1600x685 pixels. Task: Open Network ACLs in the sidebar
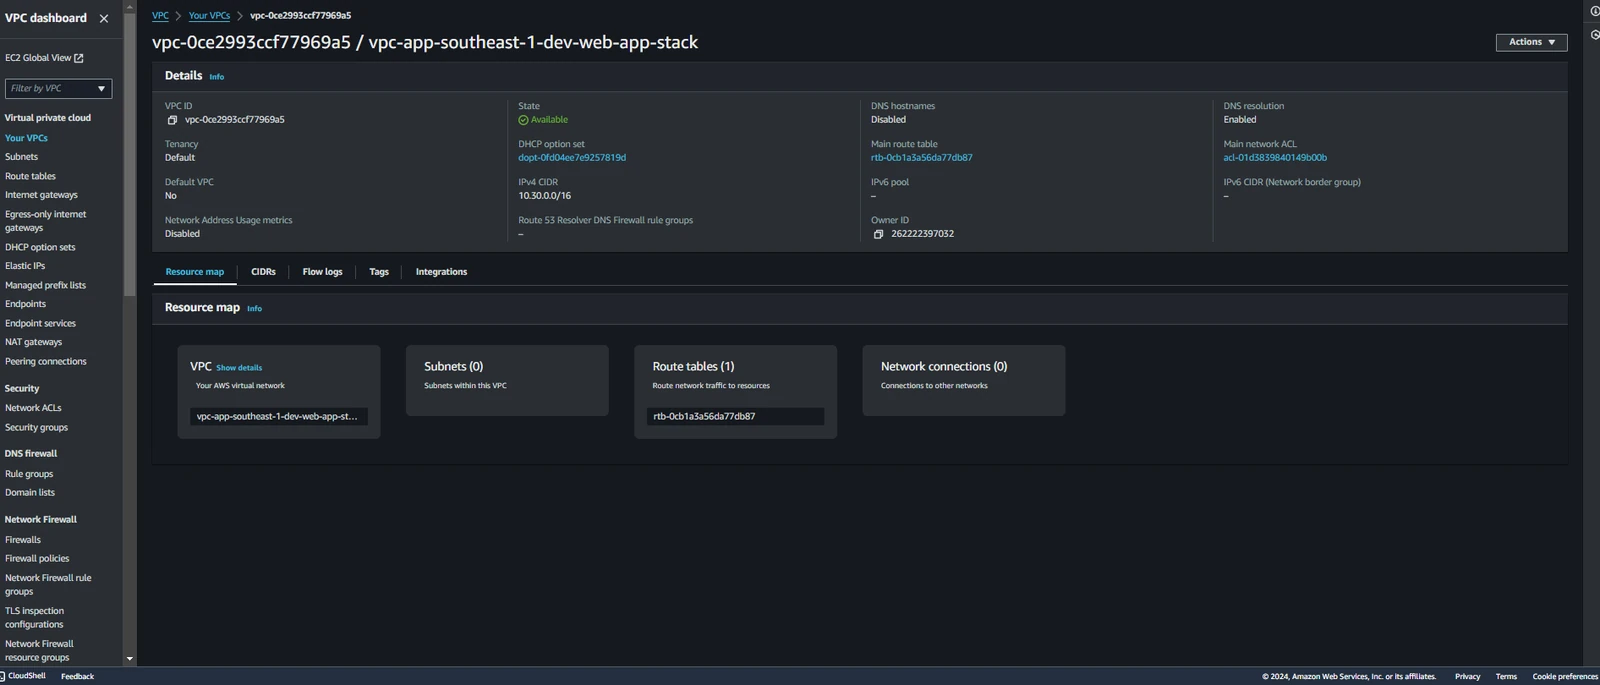(33, 408)
